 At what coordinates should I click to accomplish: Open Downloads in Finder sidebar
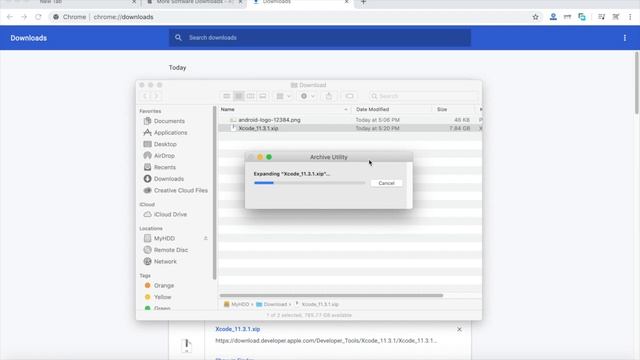point(169,179)
